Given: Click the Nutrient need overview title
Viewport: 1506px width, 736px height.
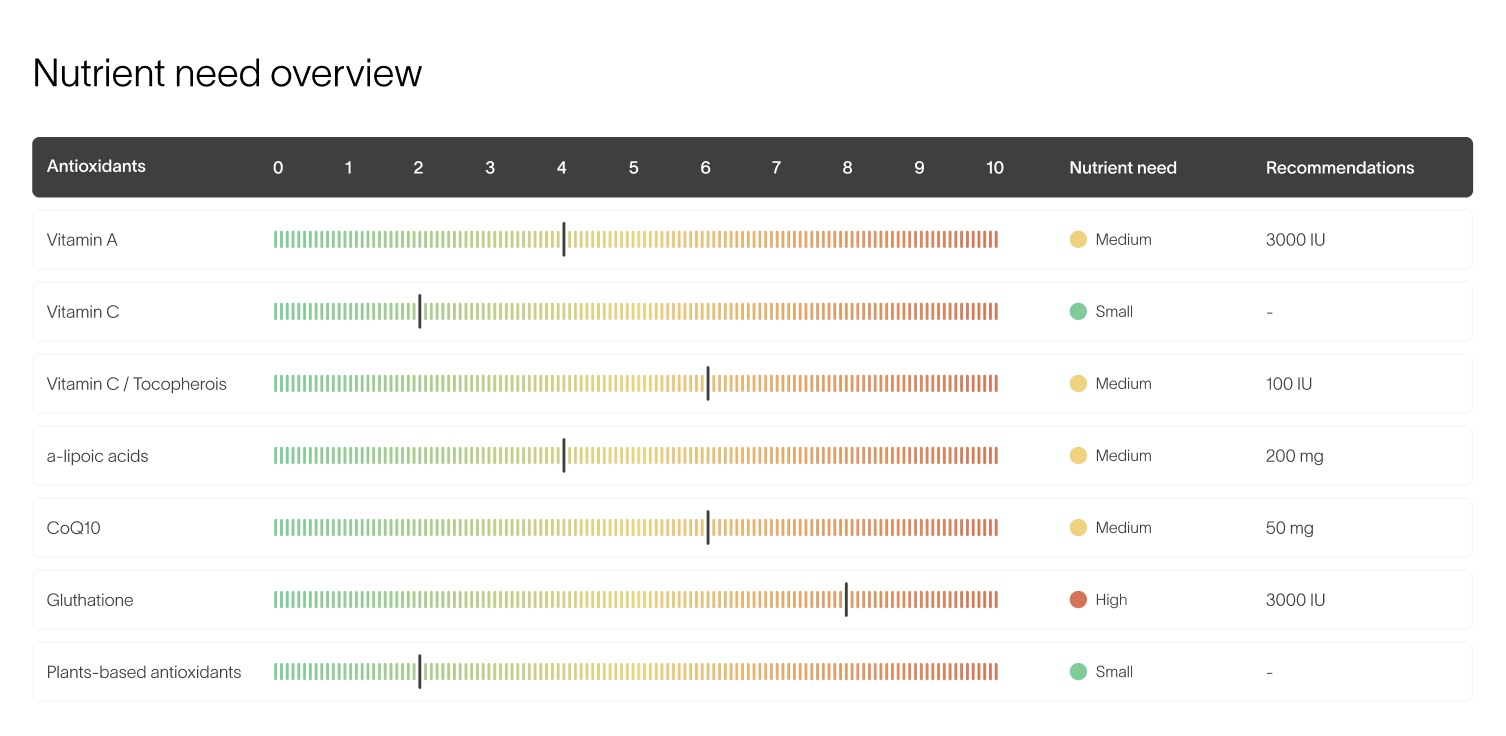Looking at the screenshot, I should (x=227, y=74).
